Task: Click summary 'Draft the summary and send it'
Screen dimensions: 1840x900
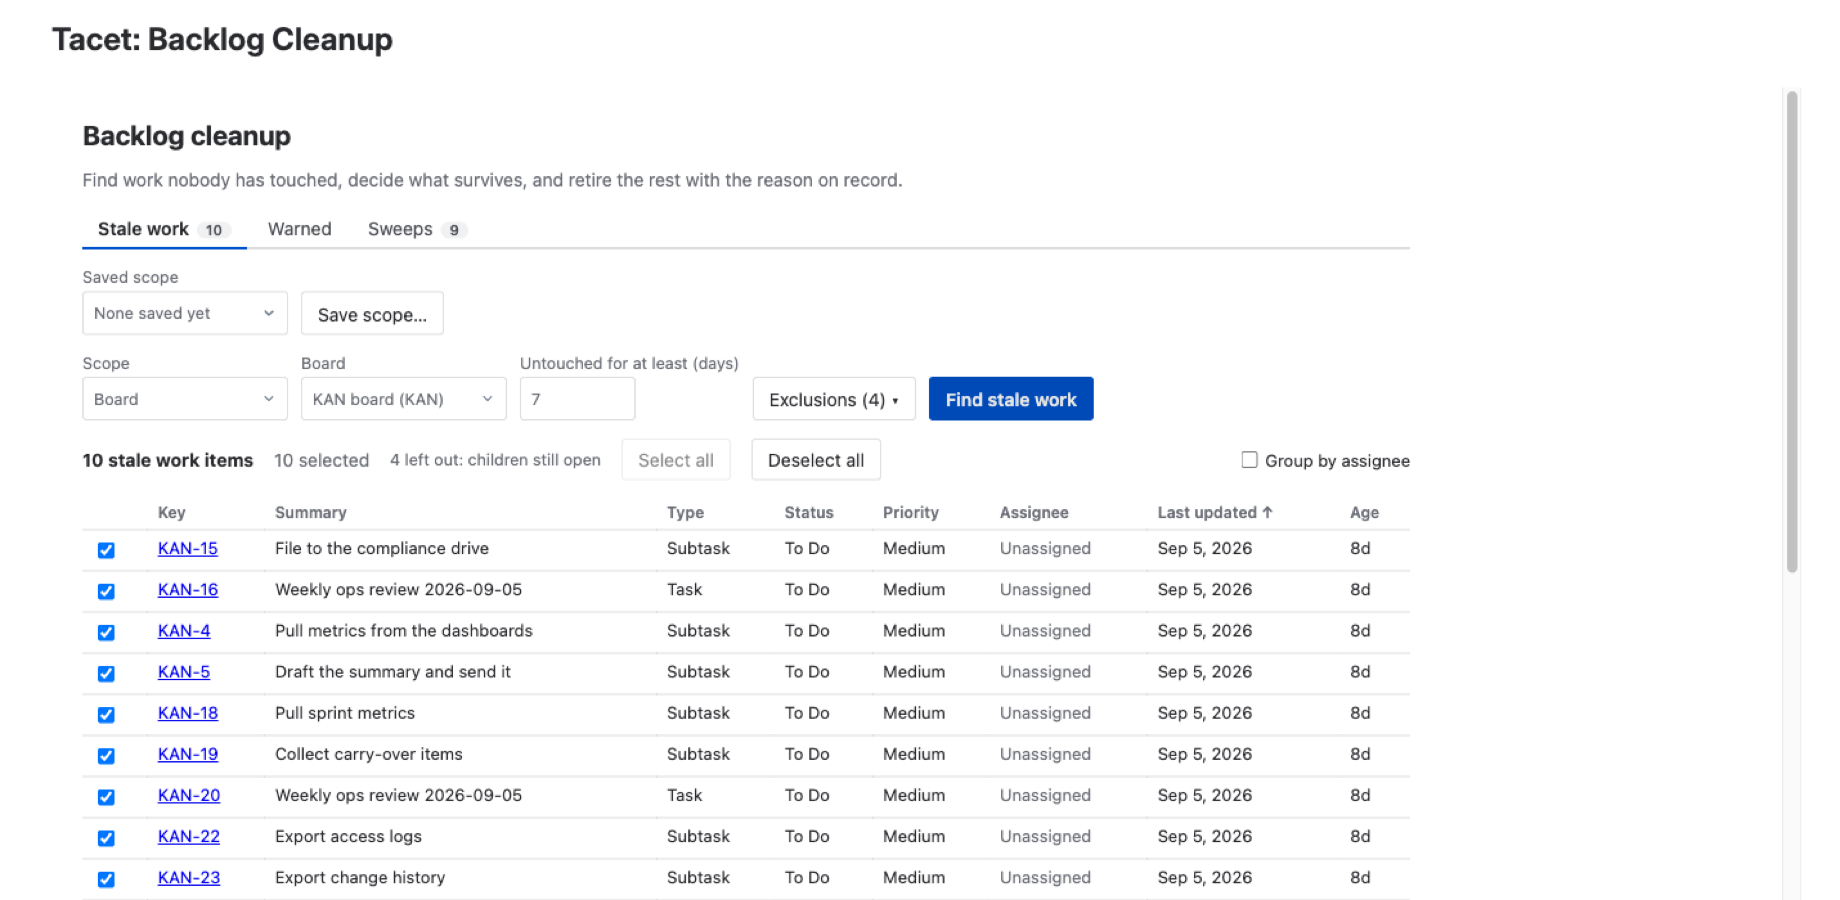Action: (393, 672)
